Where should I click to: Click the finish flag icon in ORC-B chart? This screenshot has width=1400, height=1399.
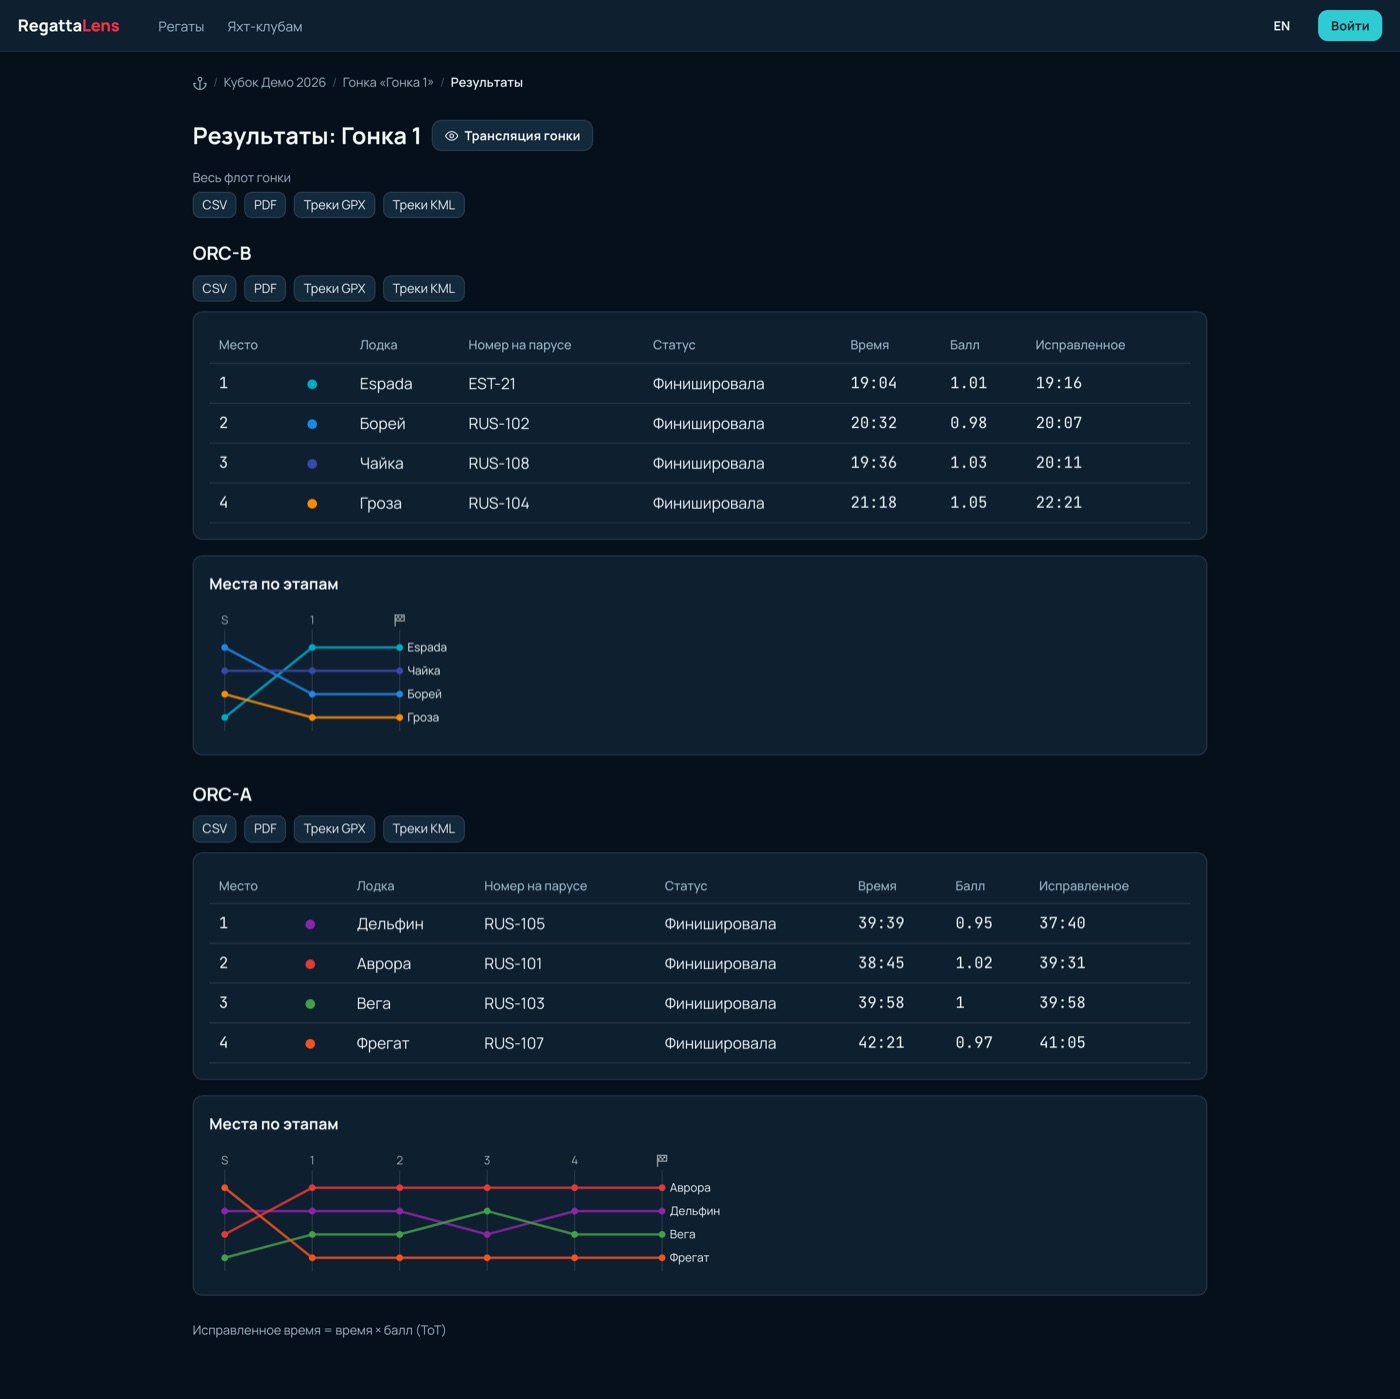(x=400, y=620)
